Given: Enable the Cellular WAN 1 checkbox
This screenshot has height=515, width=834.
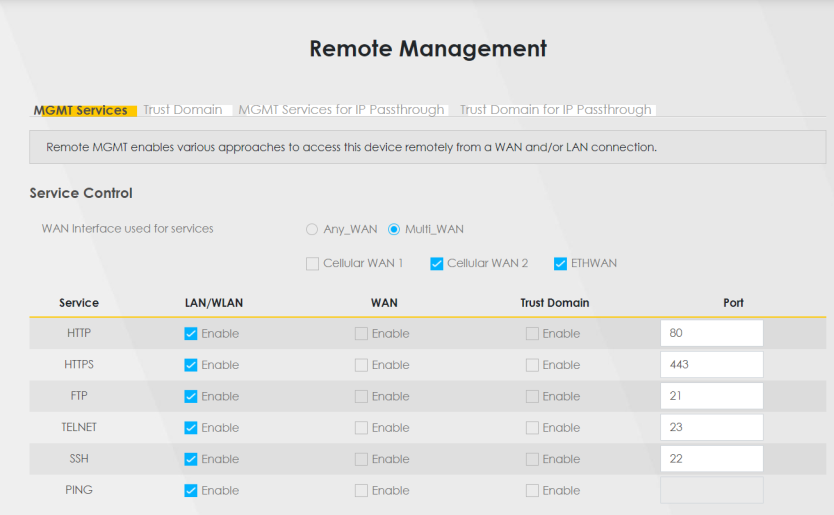Looking at the screenshot, I should pos(313,264).
